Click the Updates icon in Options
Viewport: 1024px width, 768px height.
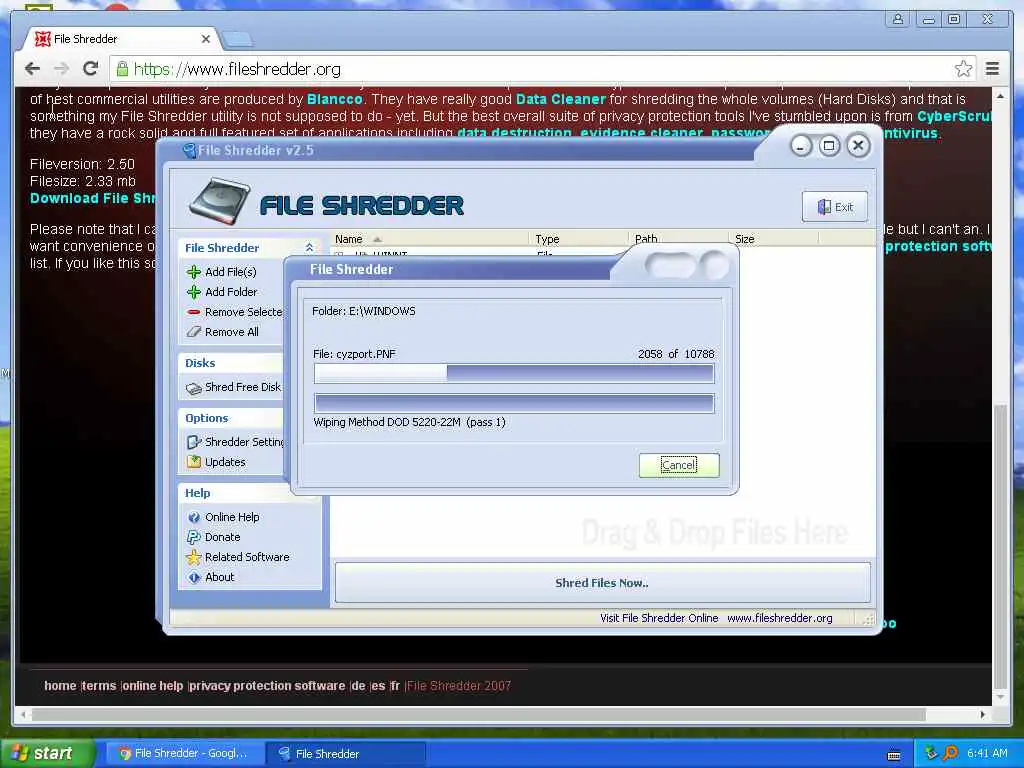194,462
